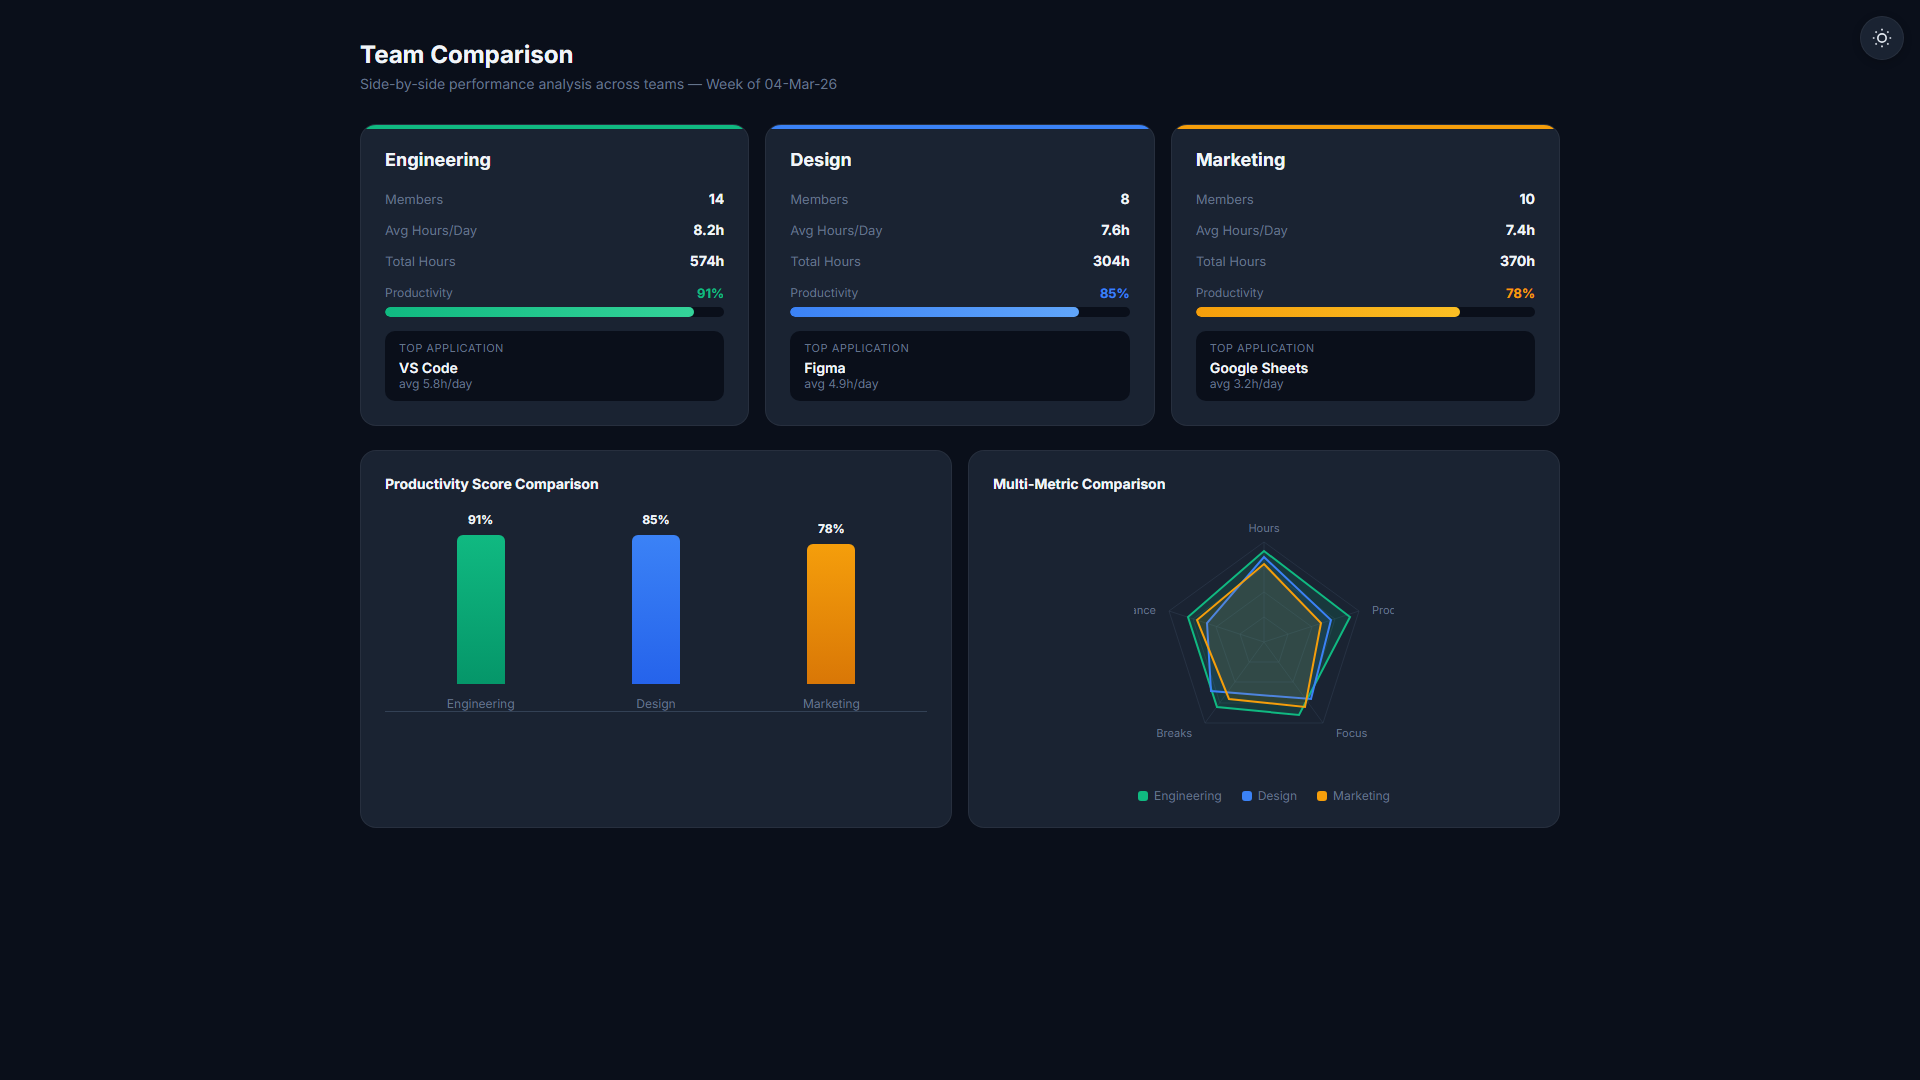This screenshot has height=1080, width=1920.
Task: Click Design members value 8
Action: pyautogui.click(x=1125, y=199)
